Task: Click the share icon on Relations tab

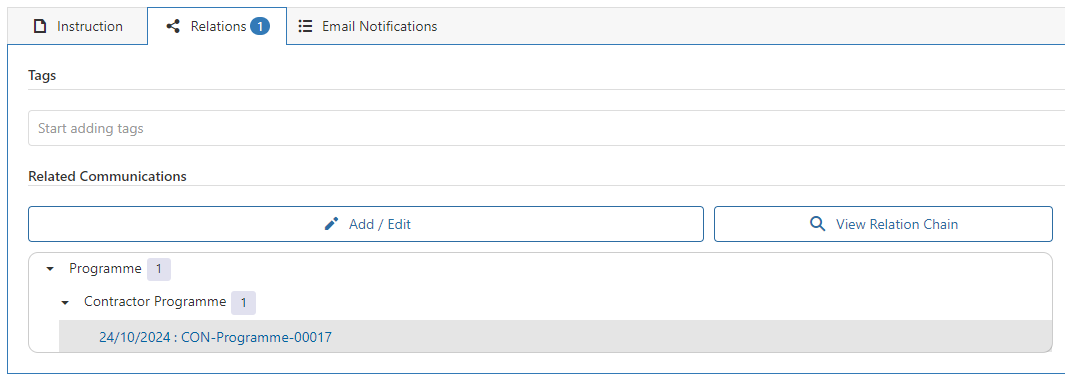Action: [x=173, y=26]
